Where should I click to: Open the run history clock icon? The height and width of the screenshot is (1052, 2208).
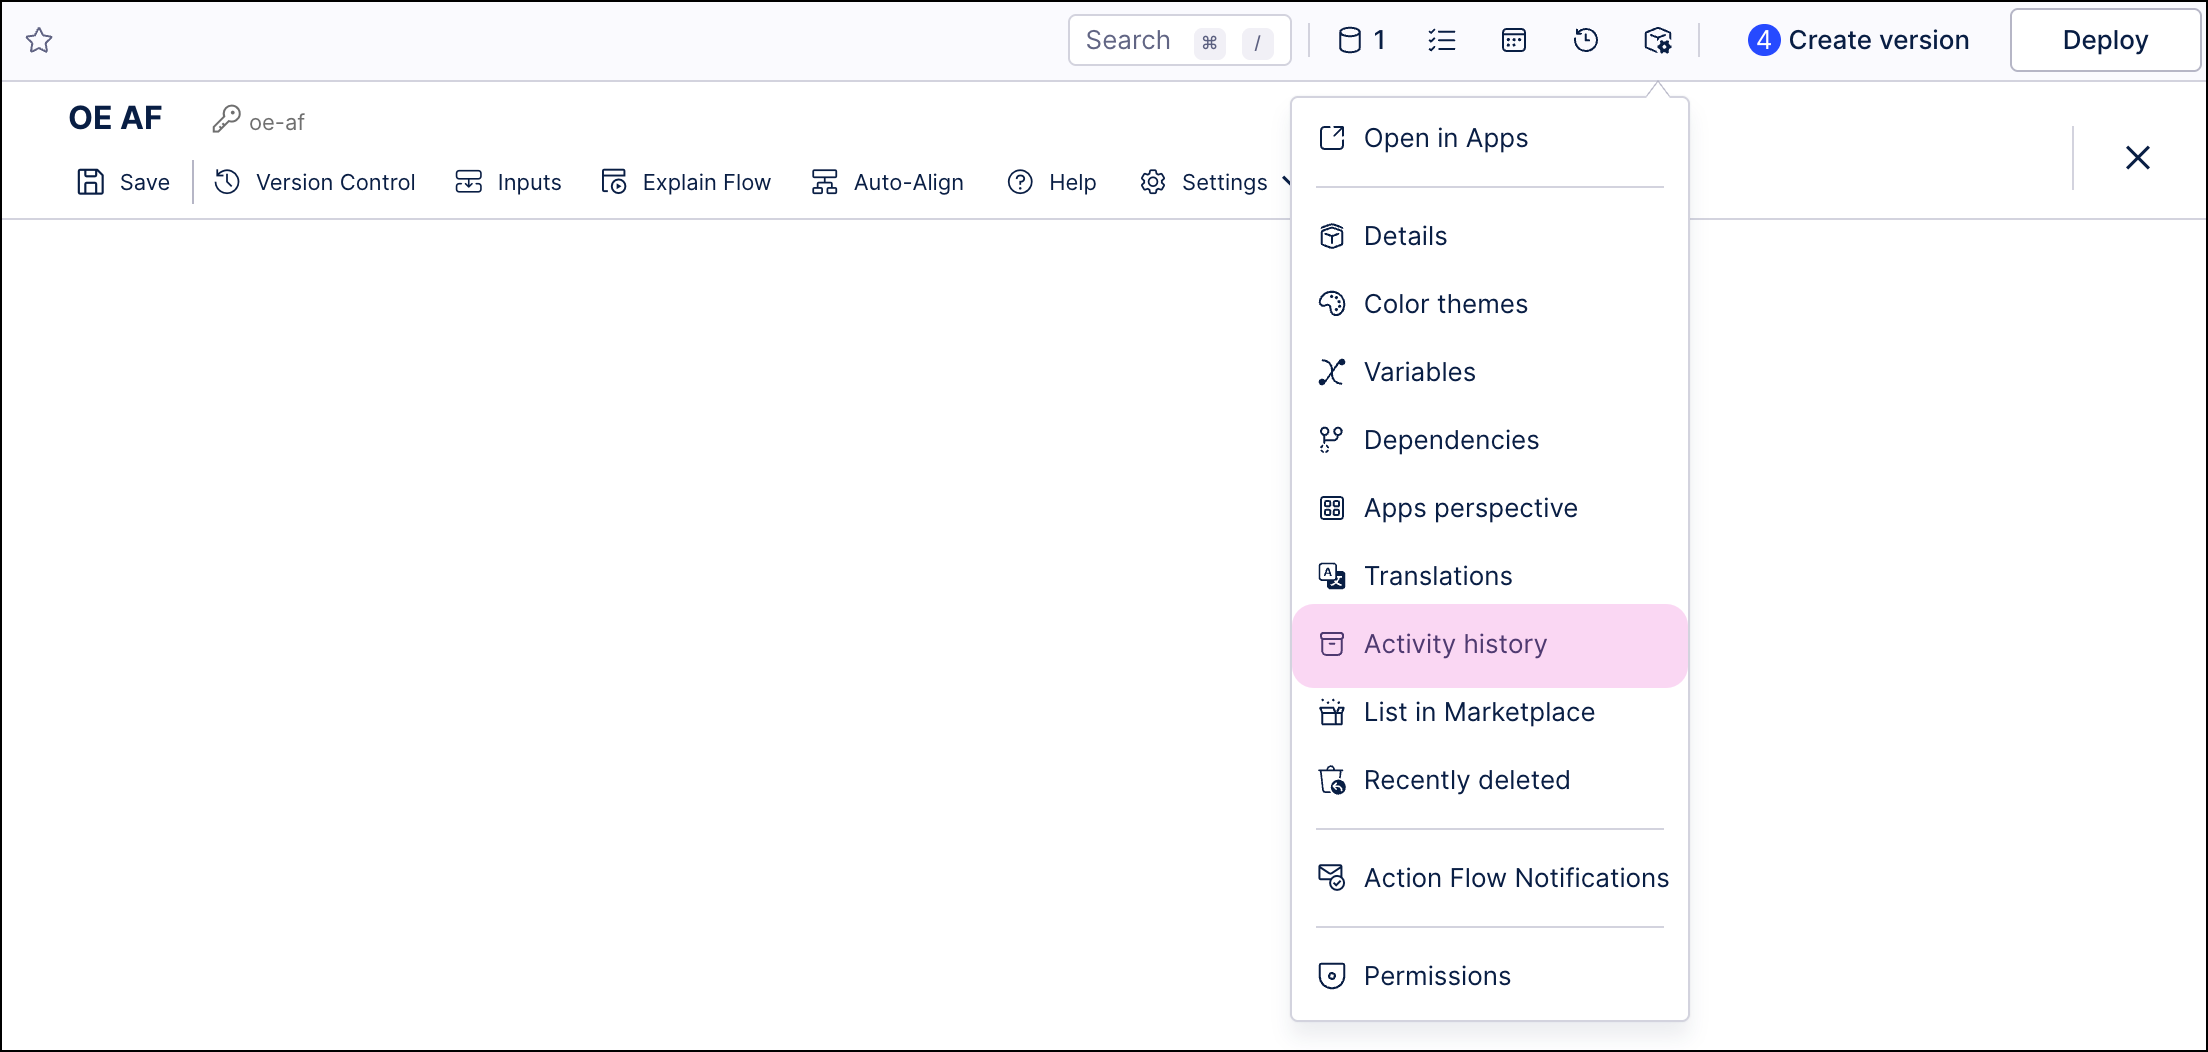pos(1585,40)
